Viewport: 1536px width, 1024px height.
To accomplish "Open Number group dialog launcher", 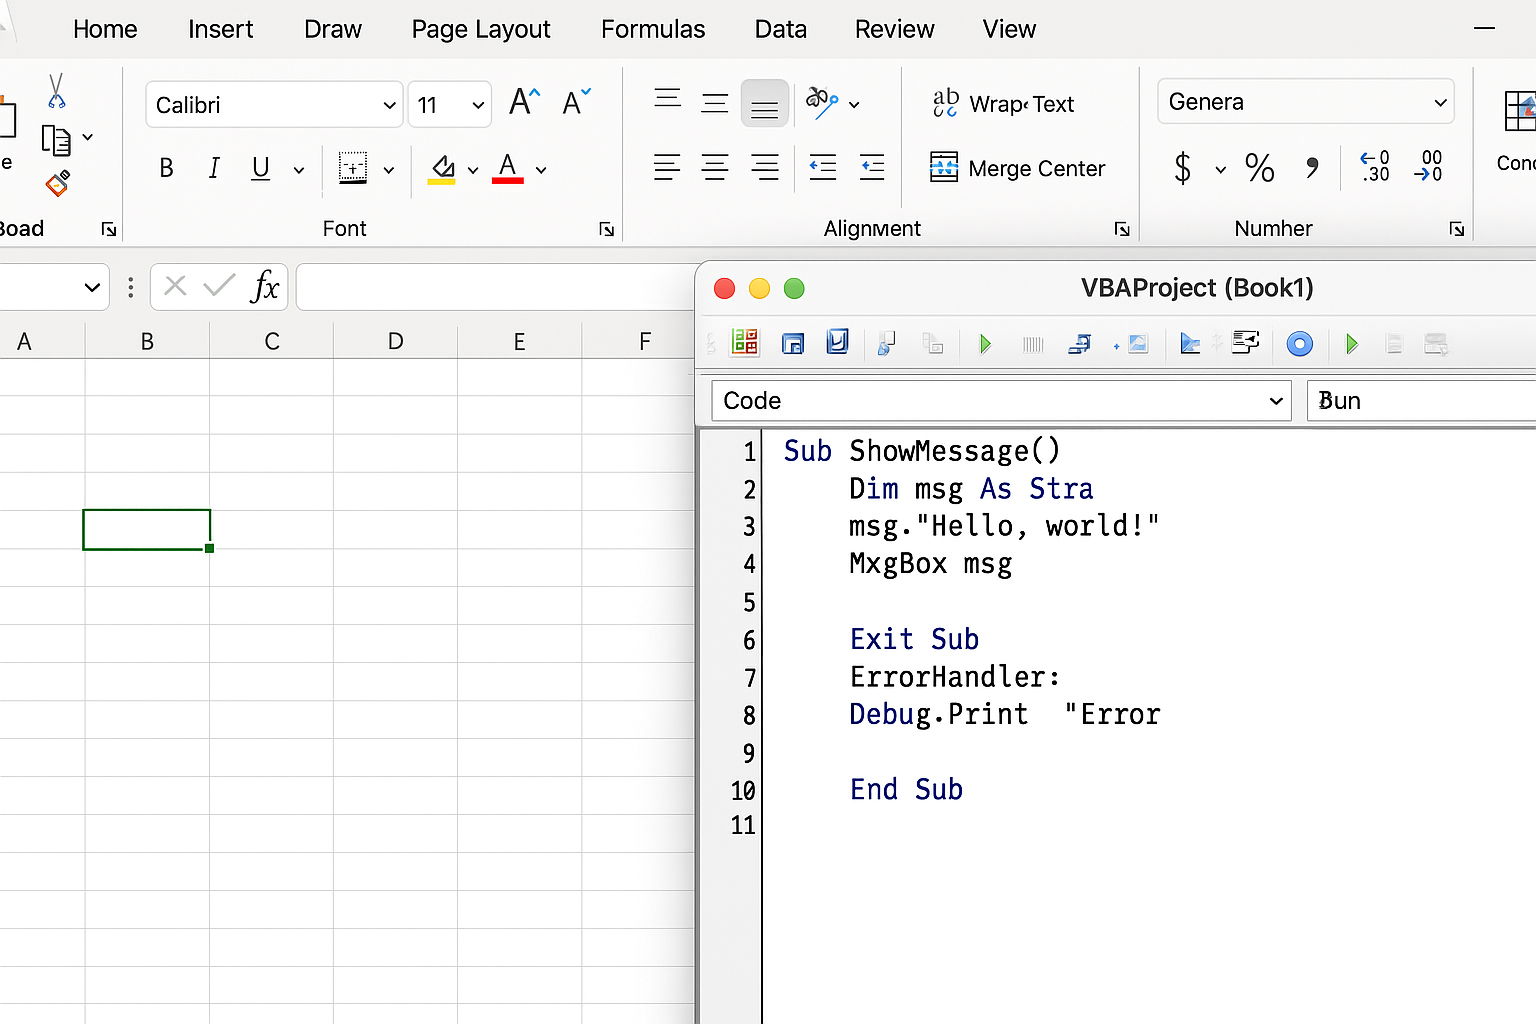I will pos(1457,229).
